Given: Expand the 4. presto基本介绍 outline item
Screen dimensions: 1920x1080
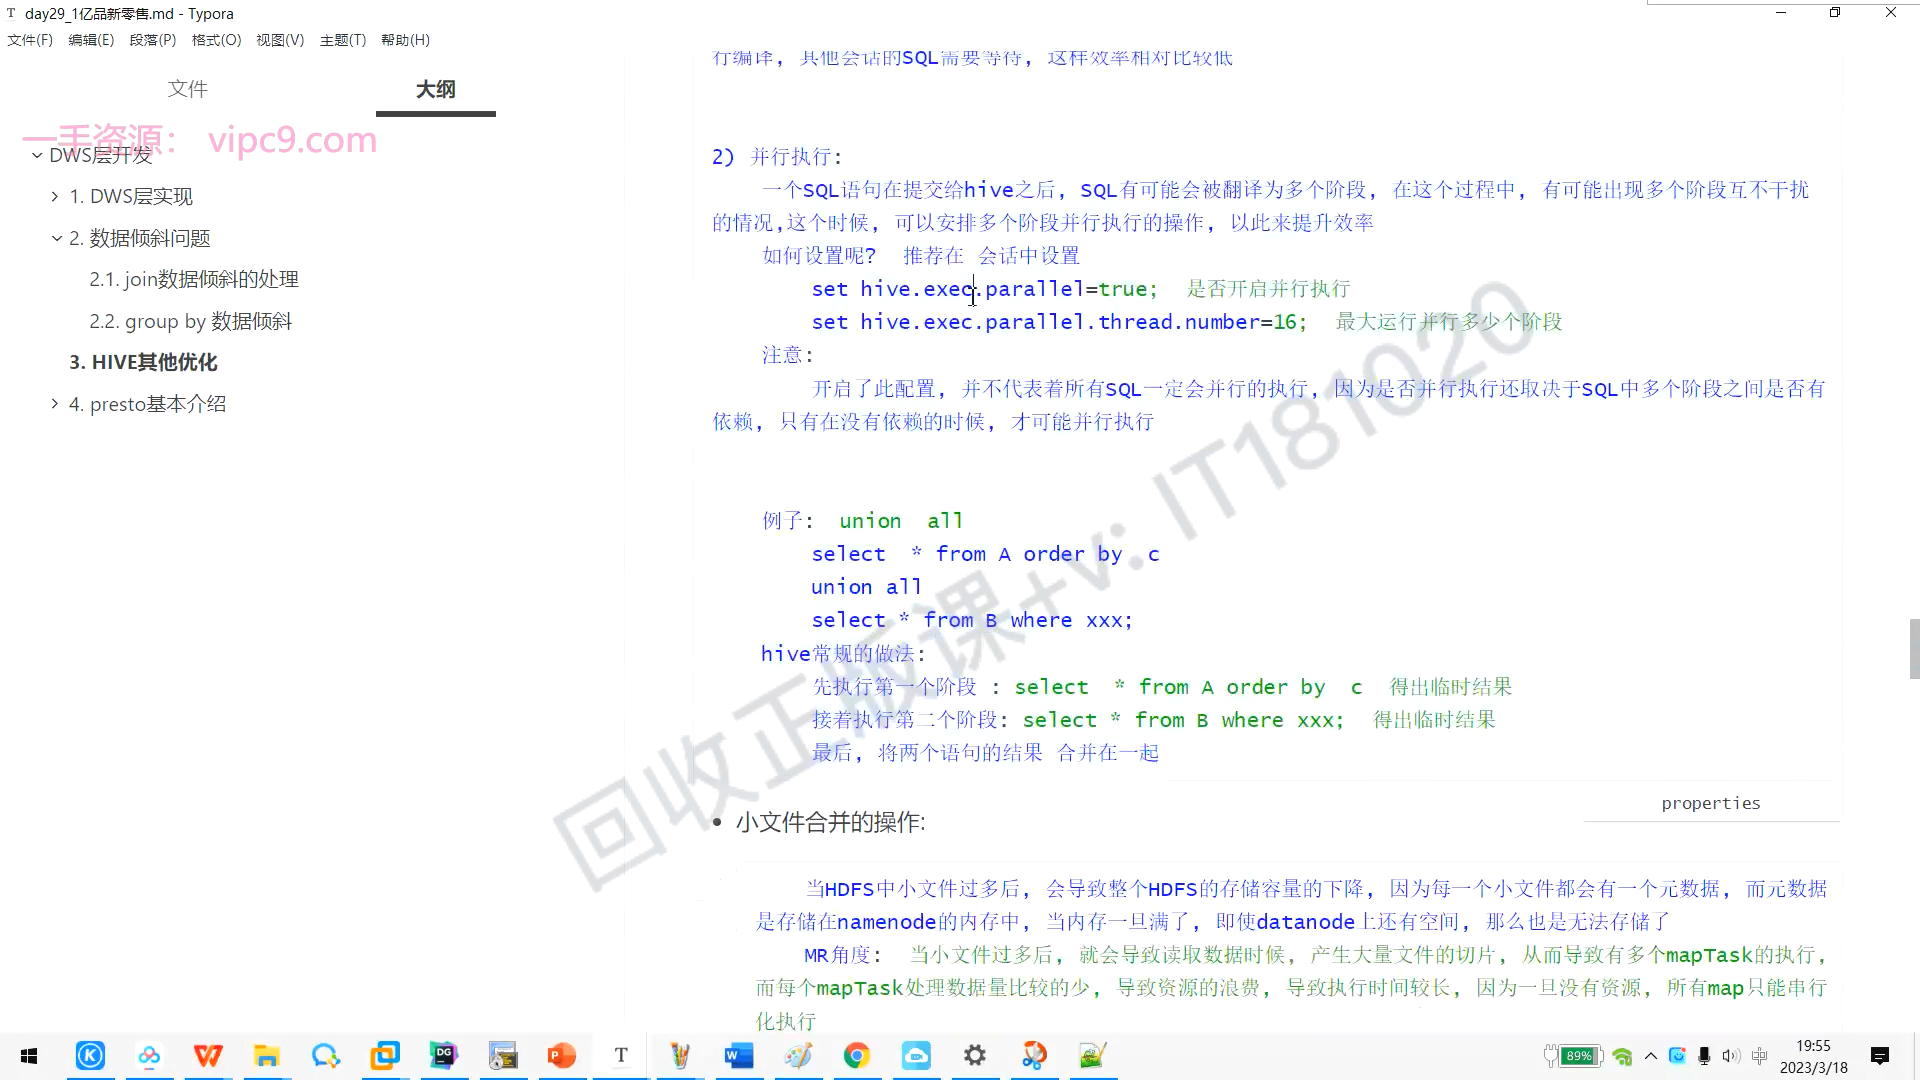Looking at the screenshot, I should point(55,404).
